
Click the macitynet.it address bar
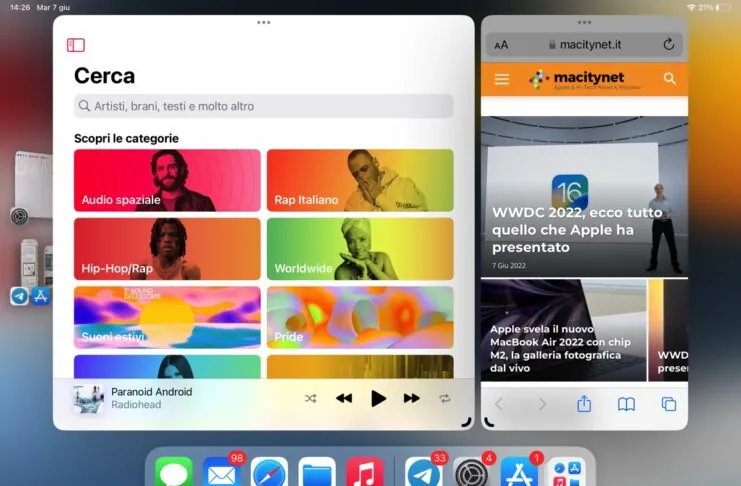pyautogui.click(x=584, y=44)
